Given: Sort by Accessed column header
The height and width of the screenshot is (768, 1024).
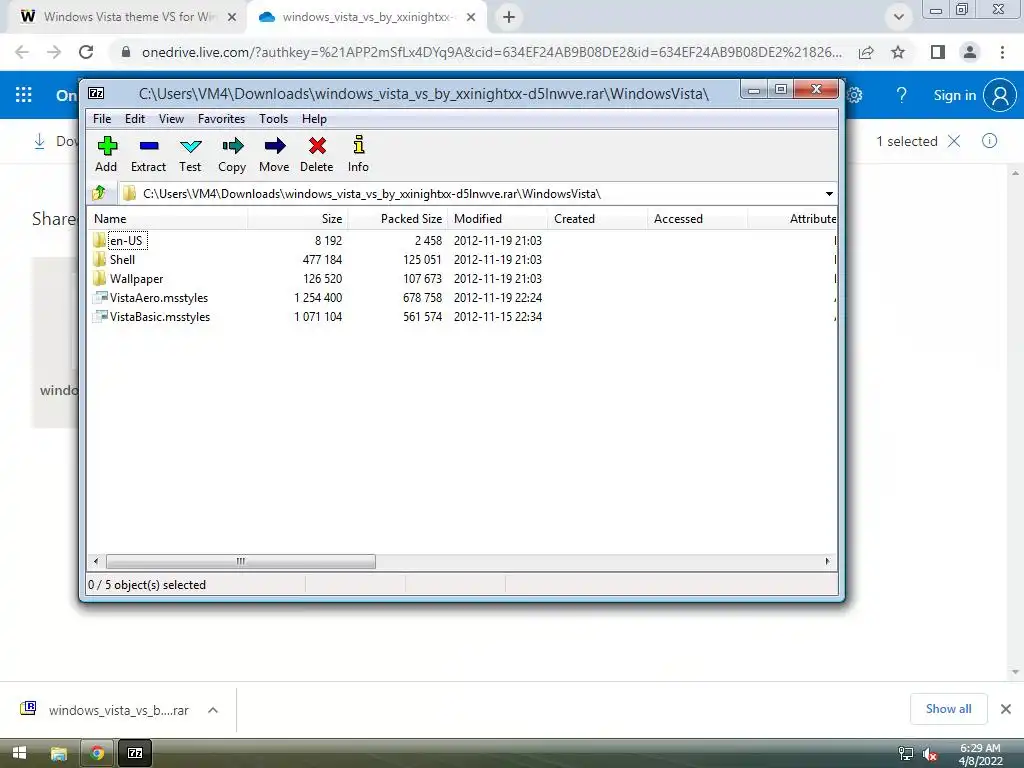Looking at the screenshot, I should click(697, 219).
